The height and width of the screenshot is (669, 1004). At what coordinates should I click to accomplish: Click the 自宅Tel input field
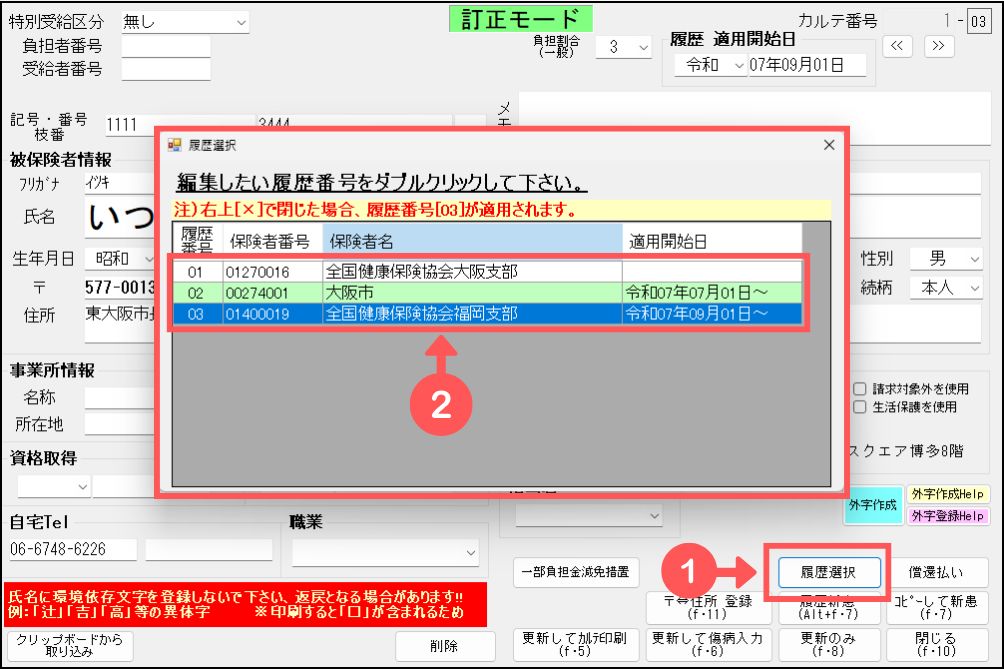click(73, 550)
